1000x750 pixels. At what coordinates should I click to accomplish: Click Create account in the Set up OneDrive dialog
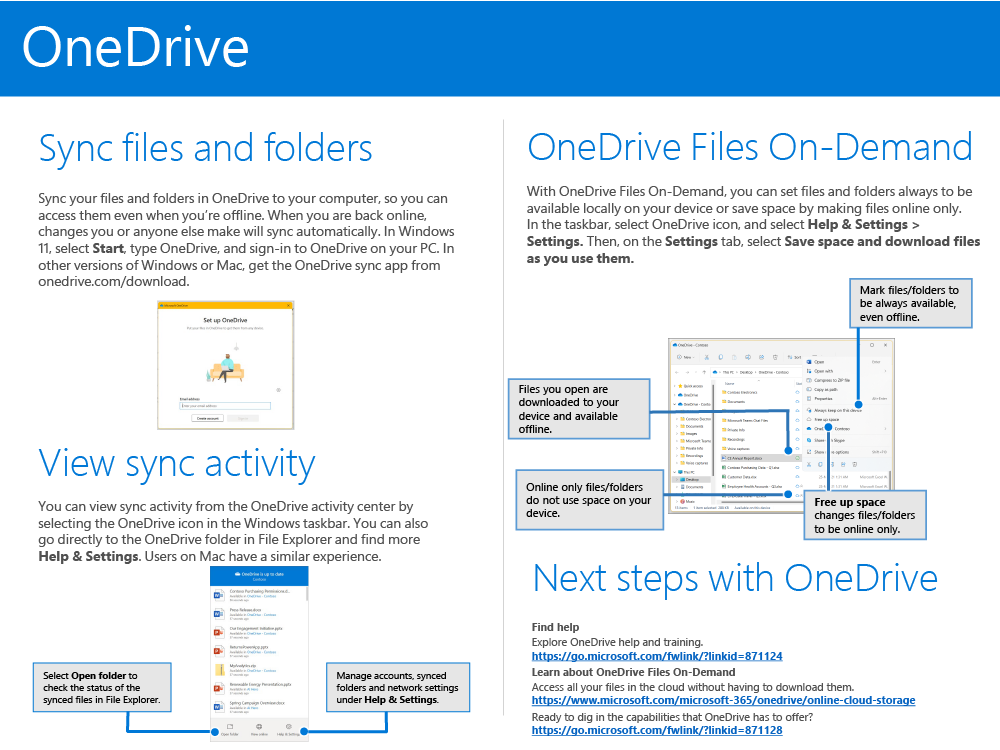207,418
